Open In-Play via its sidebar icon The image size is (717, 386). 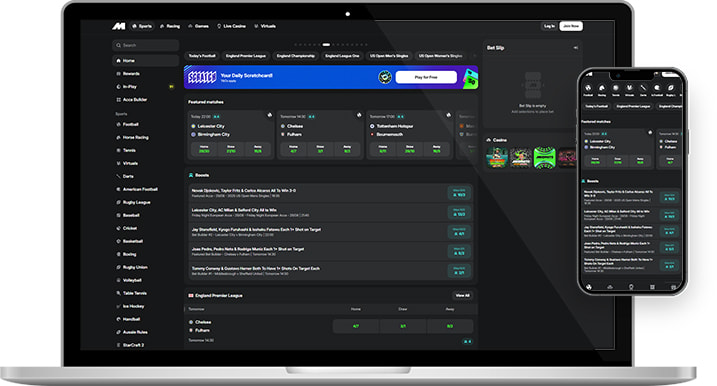[118, 86]
